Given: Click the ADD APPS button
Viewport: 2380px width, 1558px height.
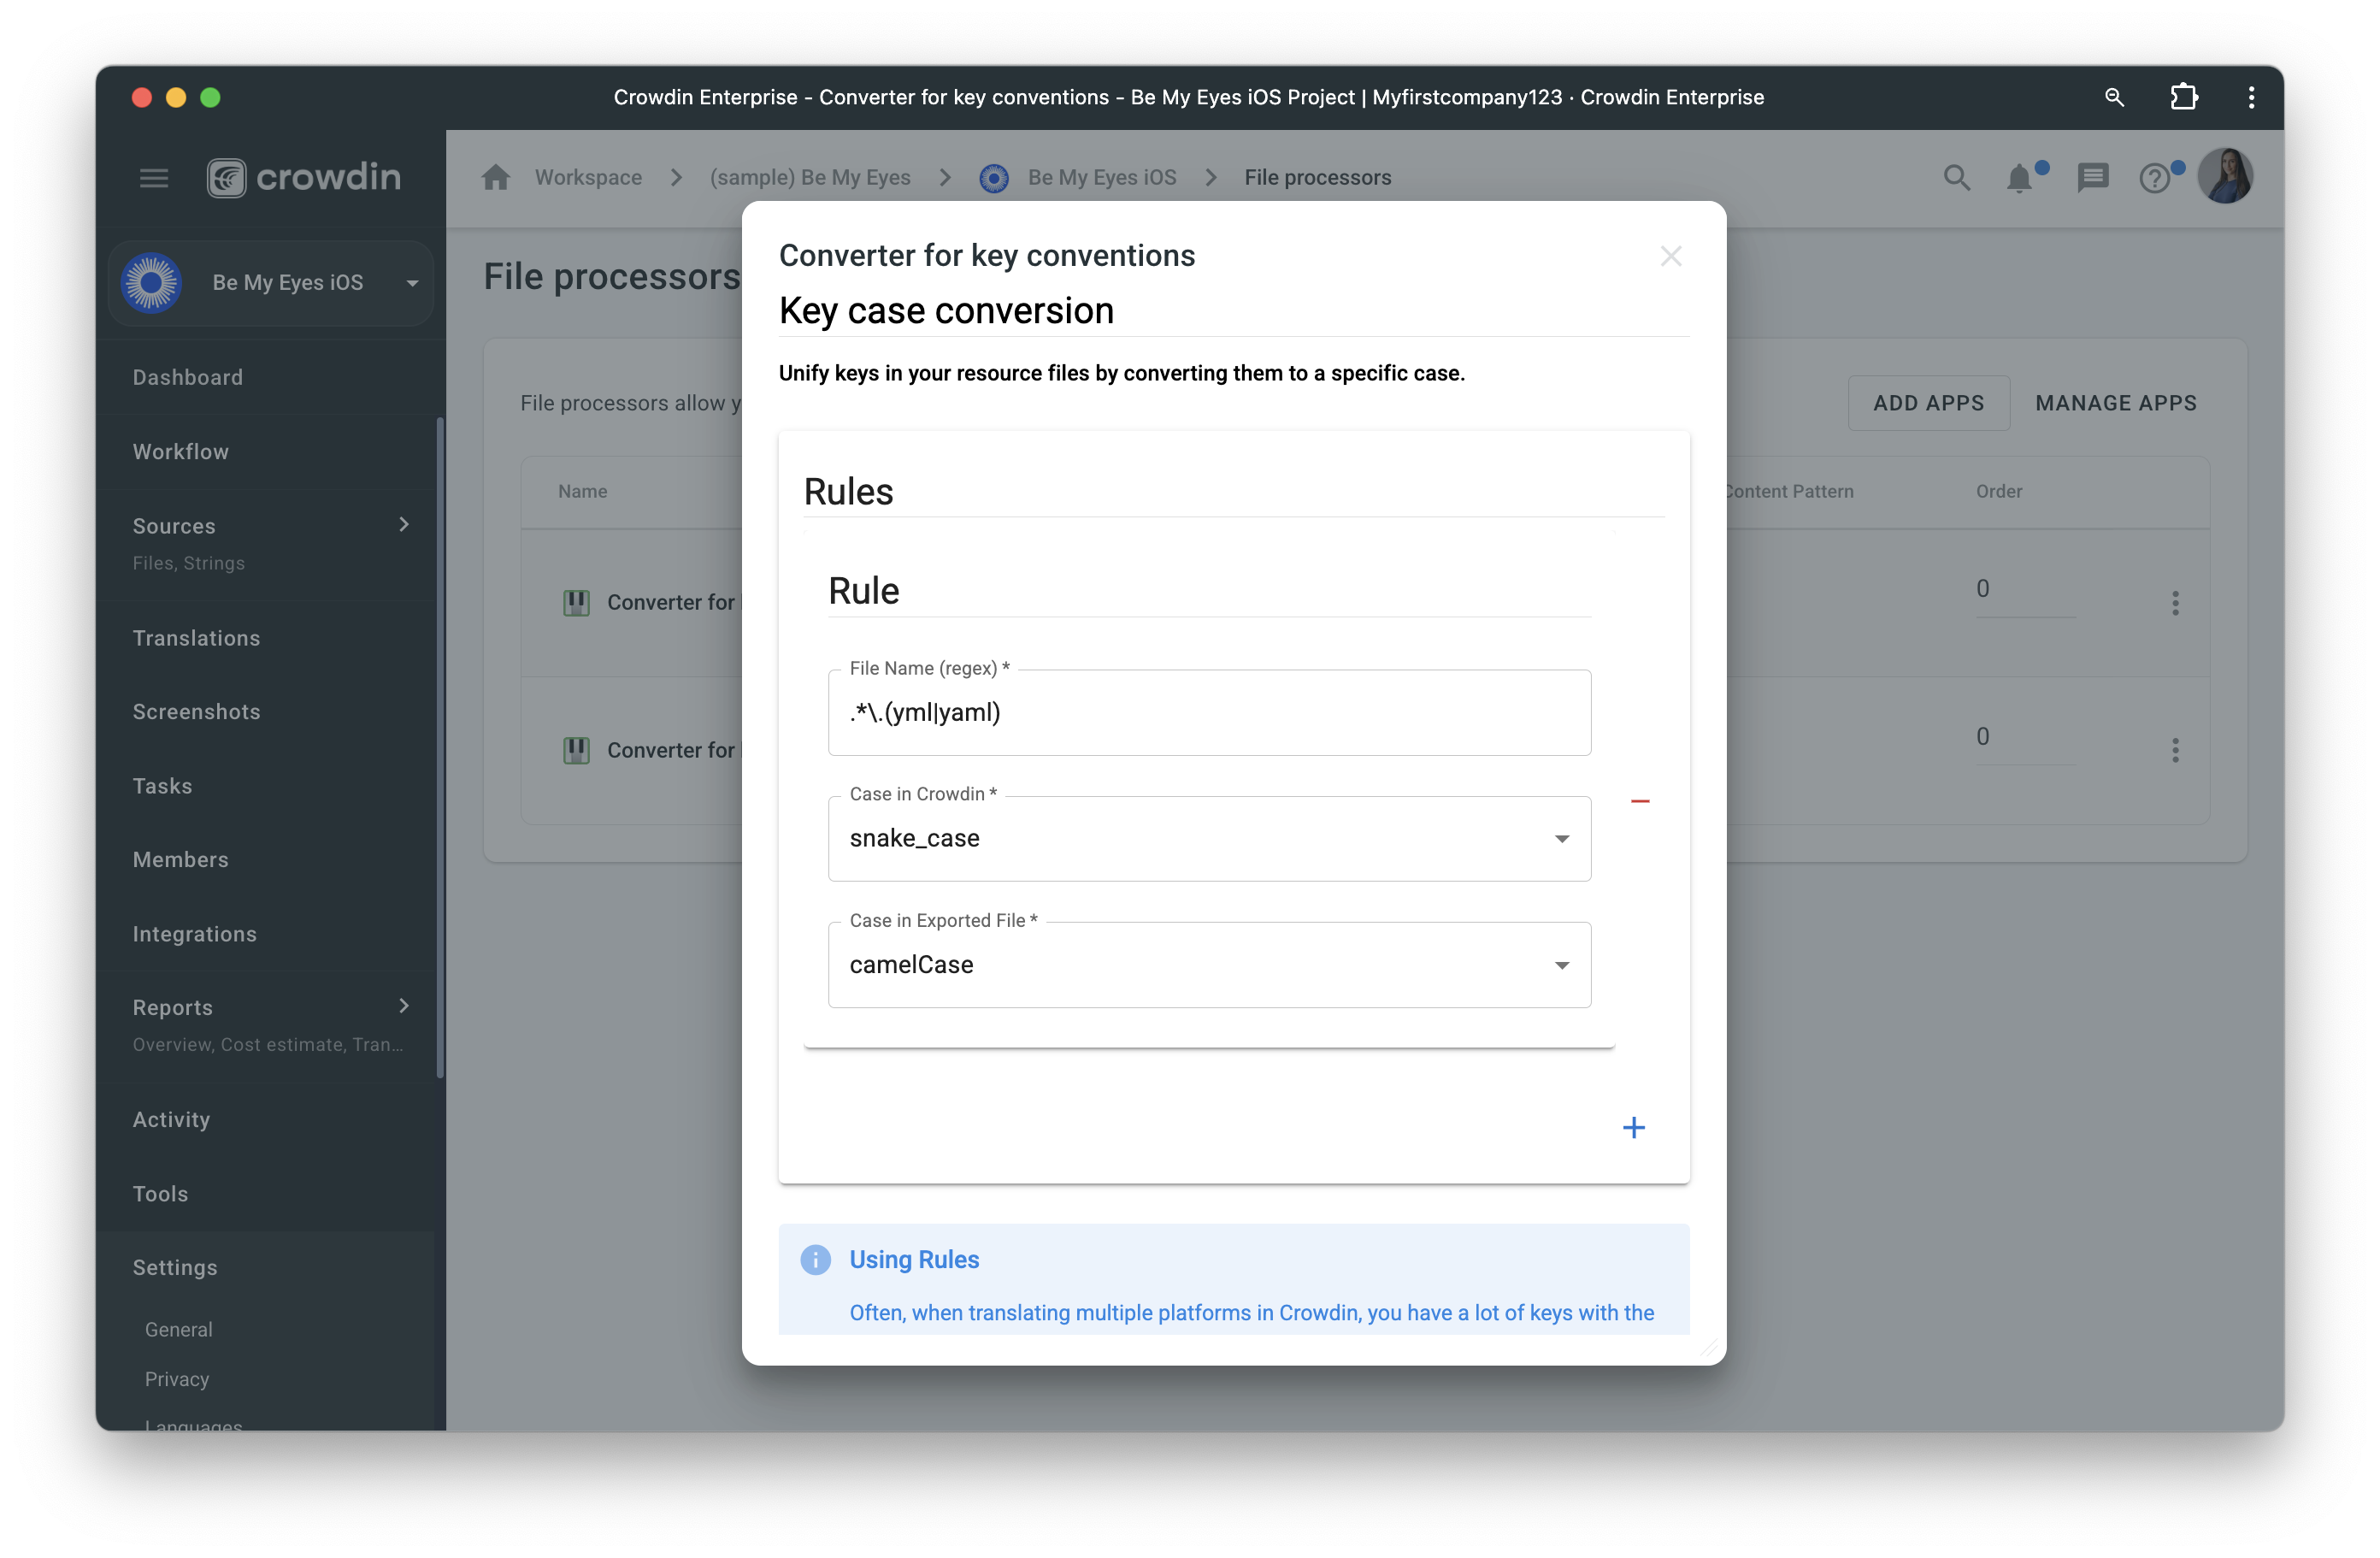Looking at the screenshot, I should [1929, 403].
